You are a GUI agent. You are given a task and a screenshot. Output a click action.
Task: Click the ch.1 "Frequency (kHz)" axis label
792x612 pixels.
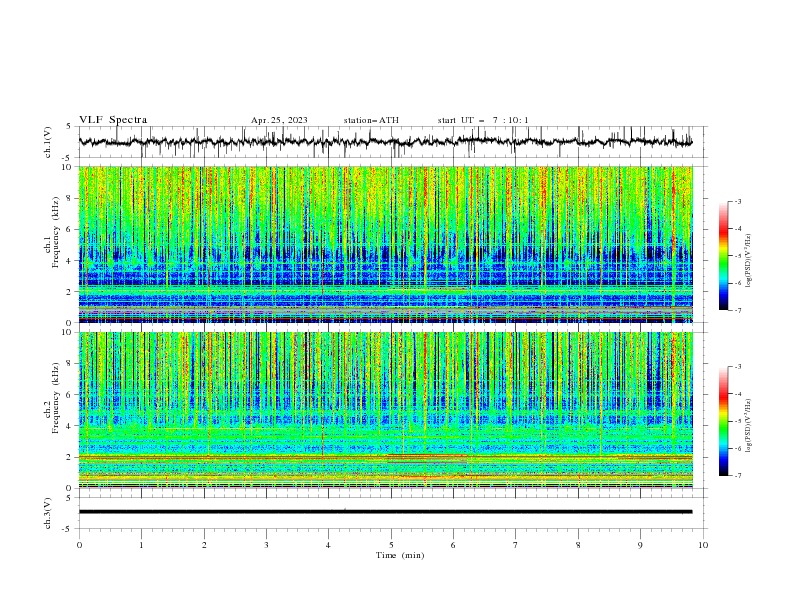55,230
